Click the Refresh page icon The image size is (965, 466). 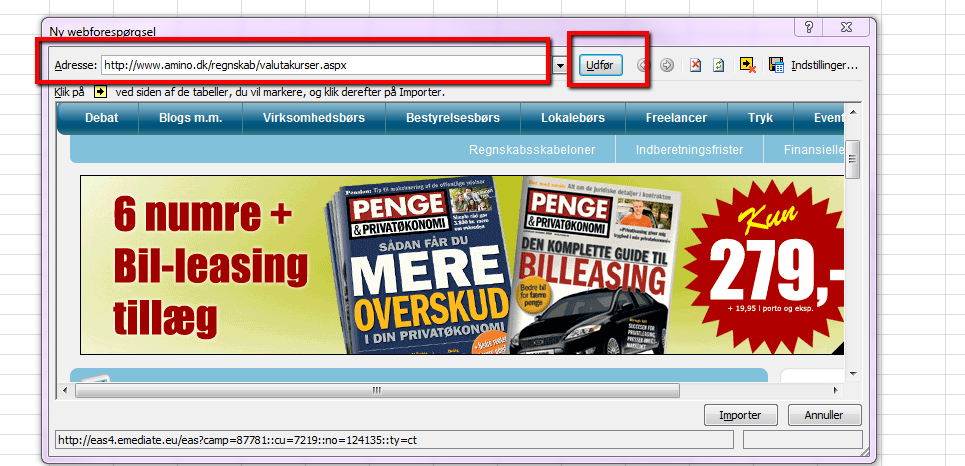click(x=718, y=65)
